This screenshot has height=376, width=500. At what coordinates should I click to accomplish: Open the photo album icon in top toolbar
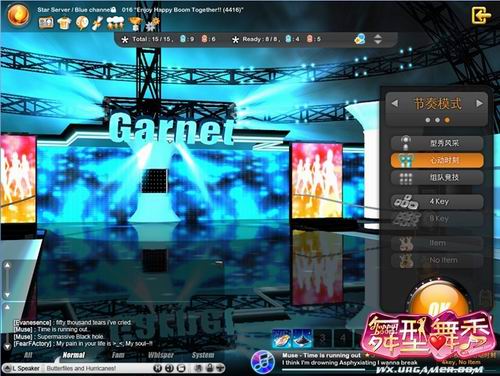46,23
